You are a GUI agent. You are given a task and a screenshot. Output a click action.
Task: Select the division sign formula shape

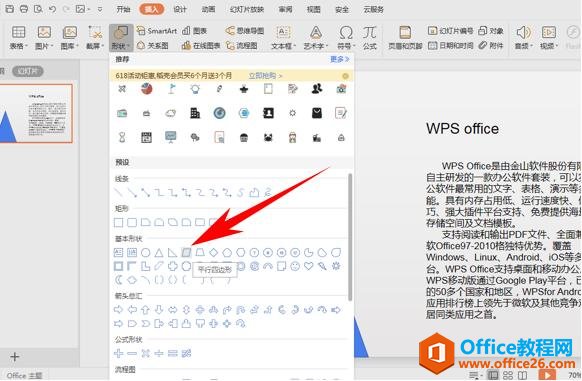[159, 353]
